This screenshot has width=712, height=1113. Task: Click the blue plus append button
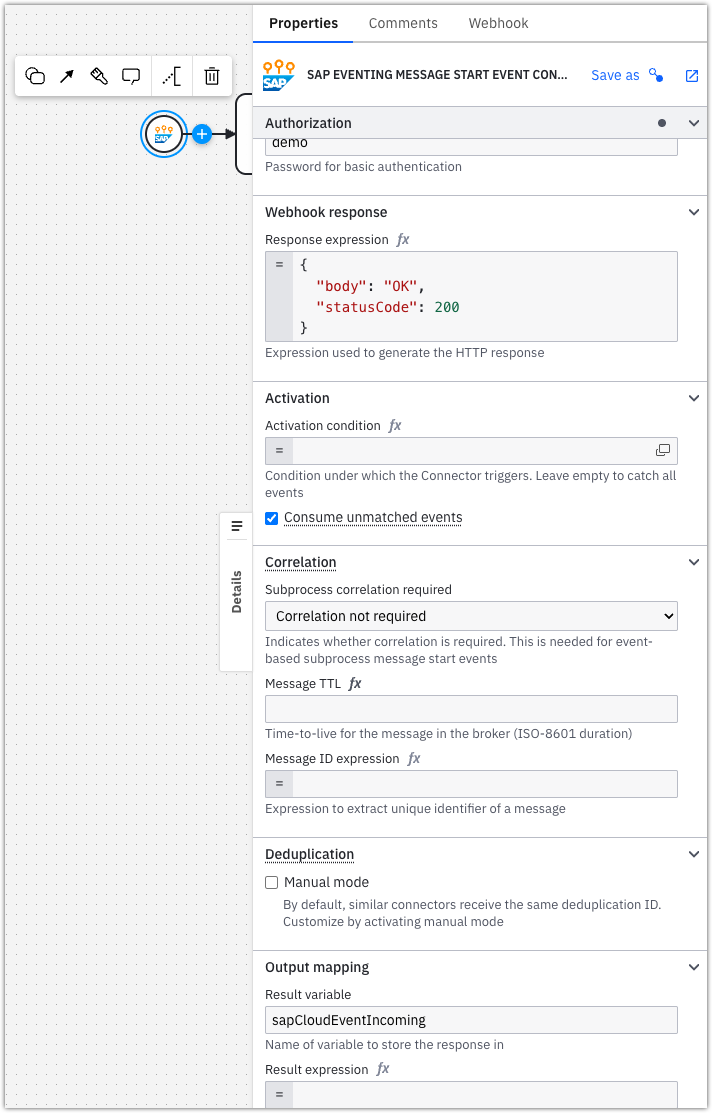click(202, 134)
